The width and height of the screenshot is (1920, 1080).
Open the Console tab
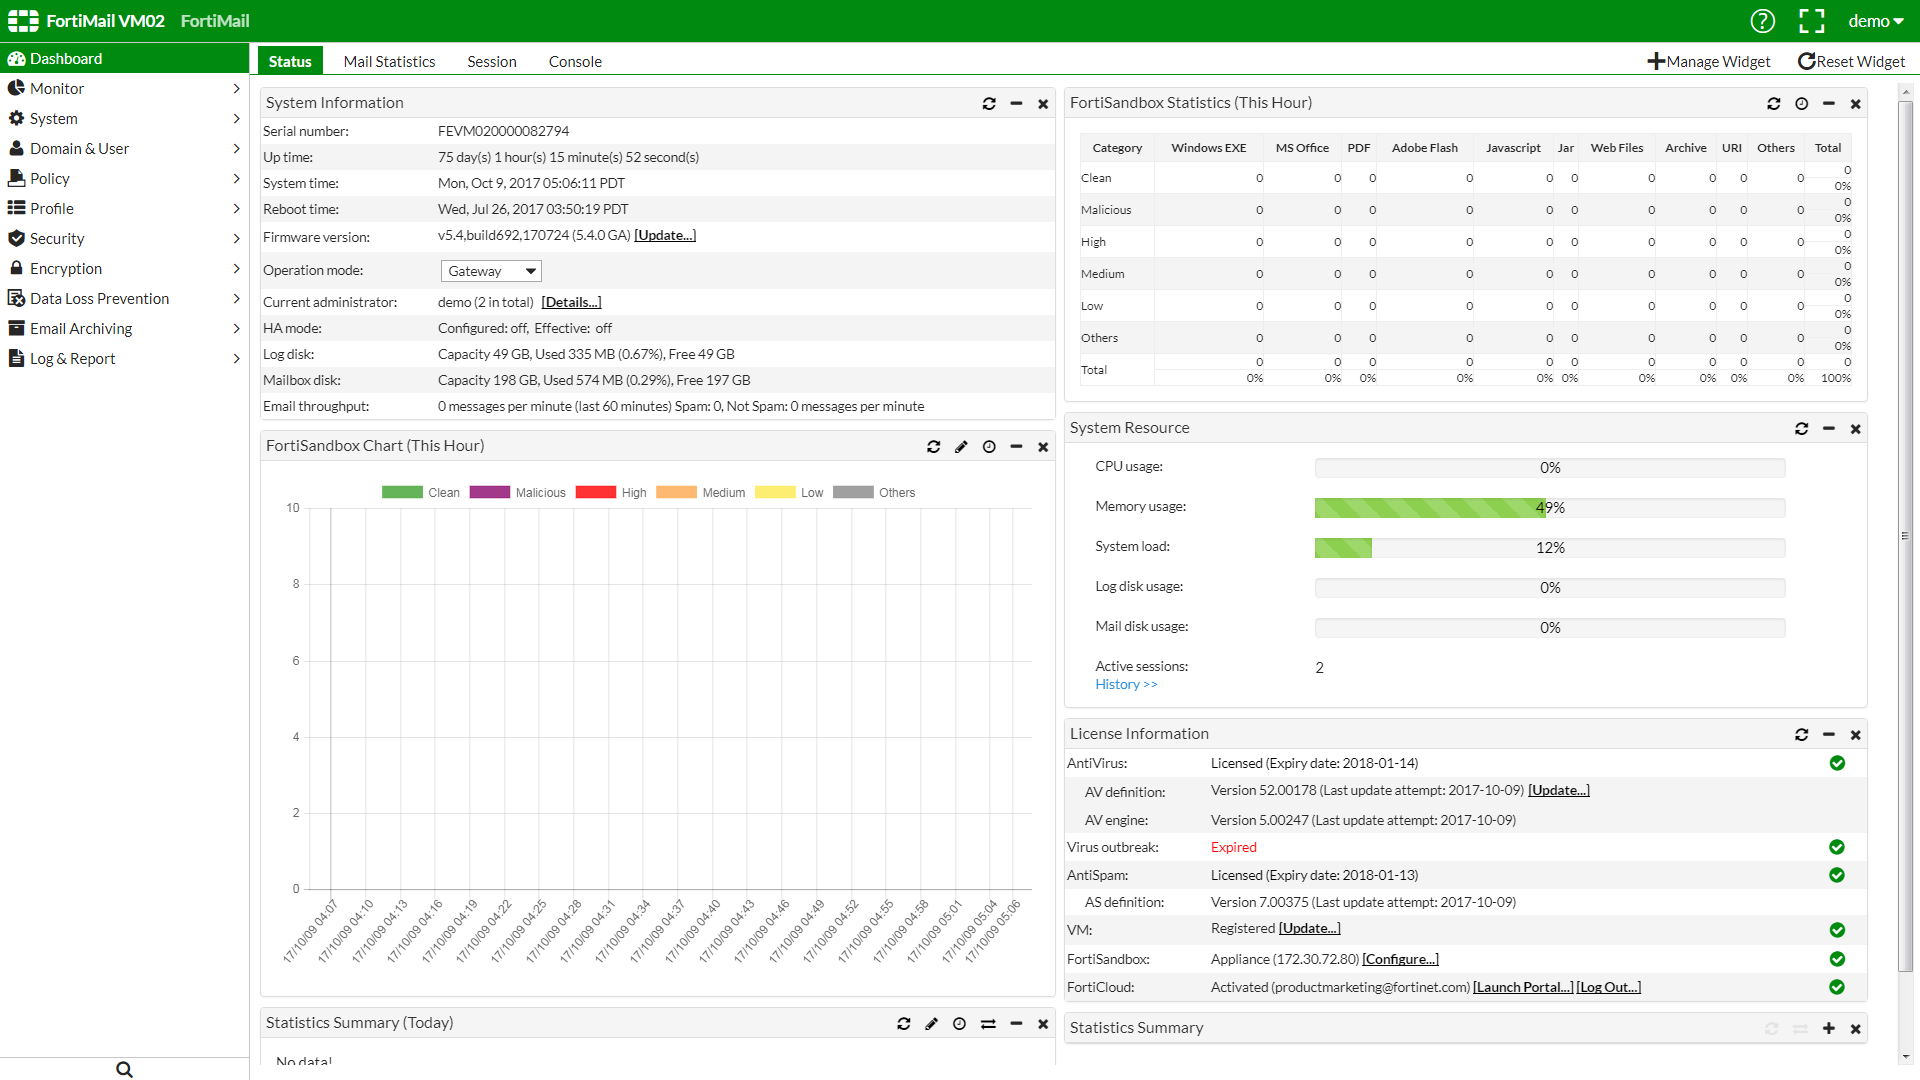(x=575, y=62)
